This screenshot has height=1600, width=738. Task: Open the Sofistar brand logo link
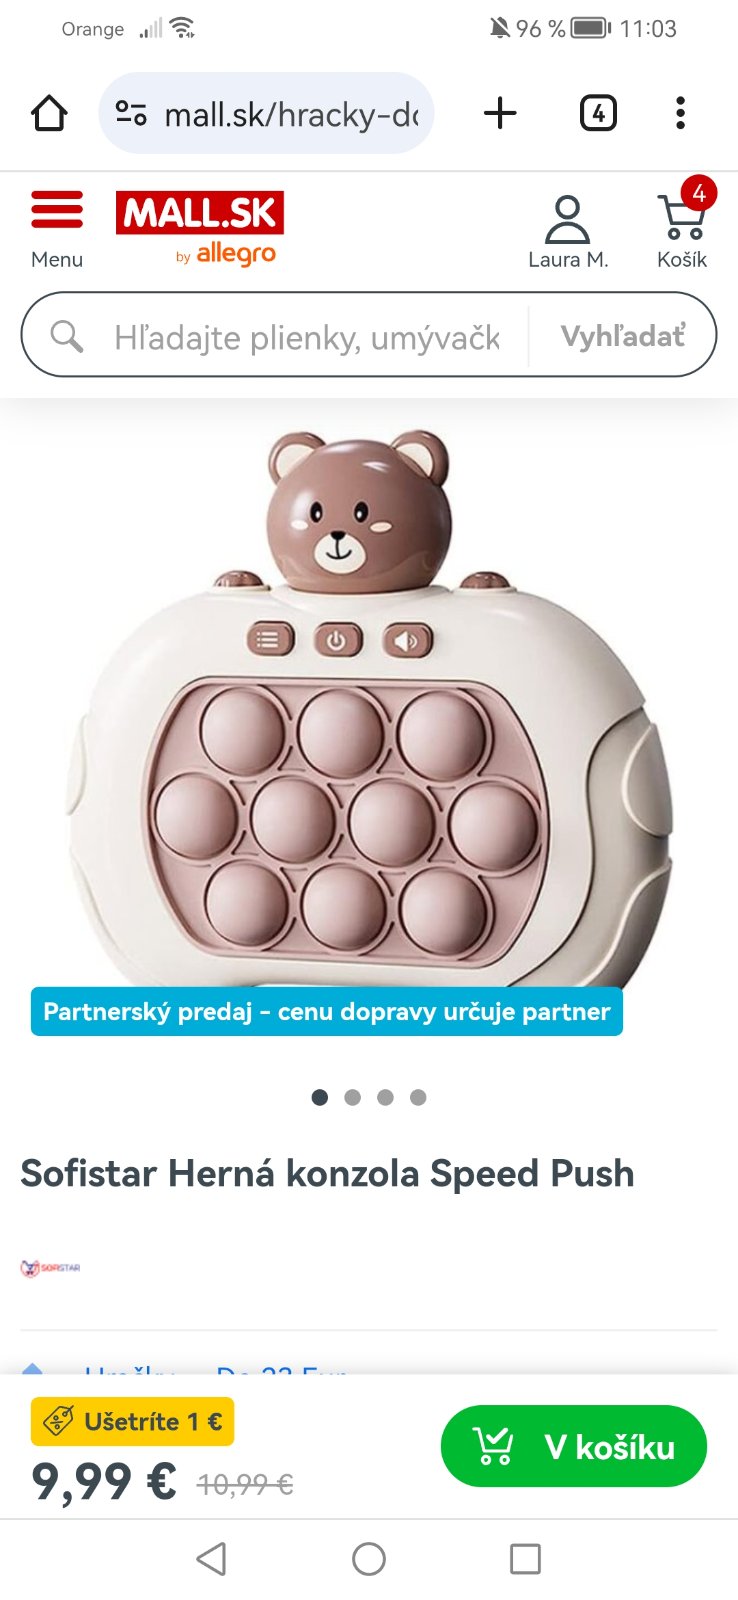[50, 1268]
